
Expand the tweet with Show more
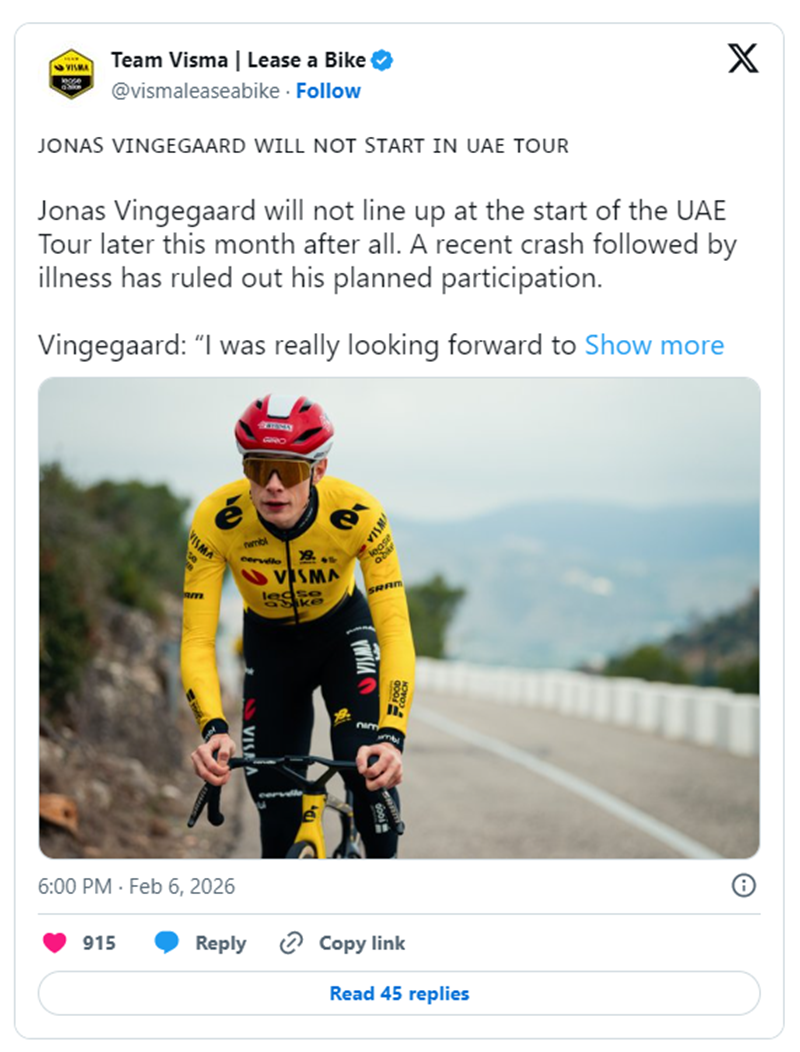click(654, 345)
